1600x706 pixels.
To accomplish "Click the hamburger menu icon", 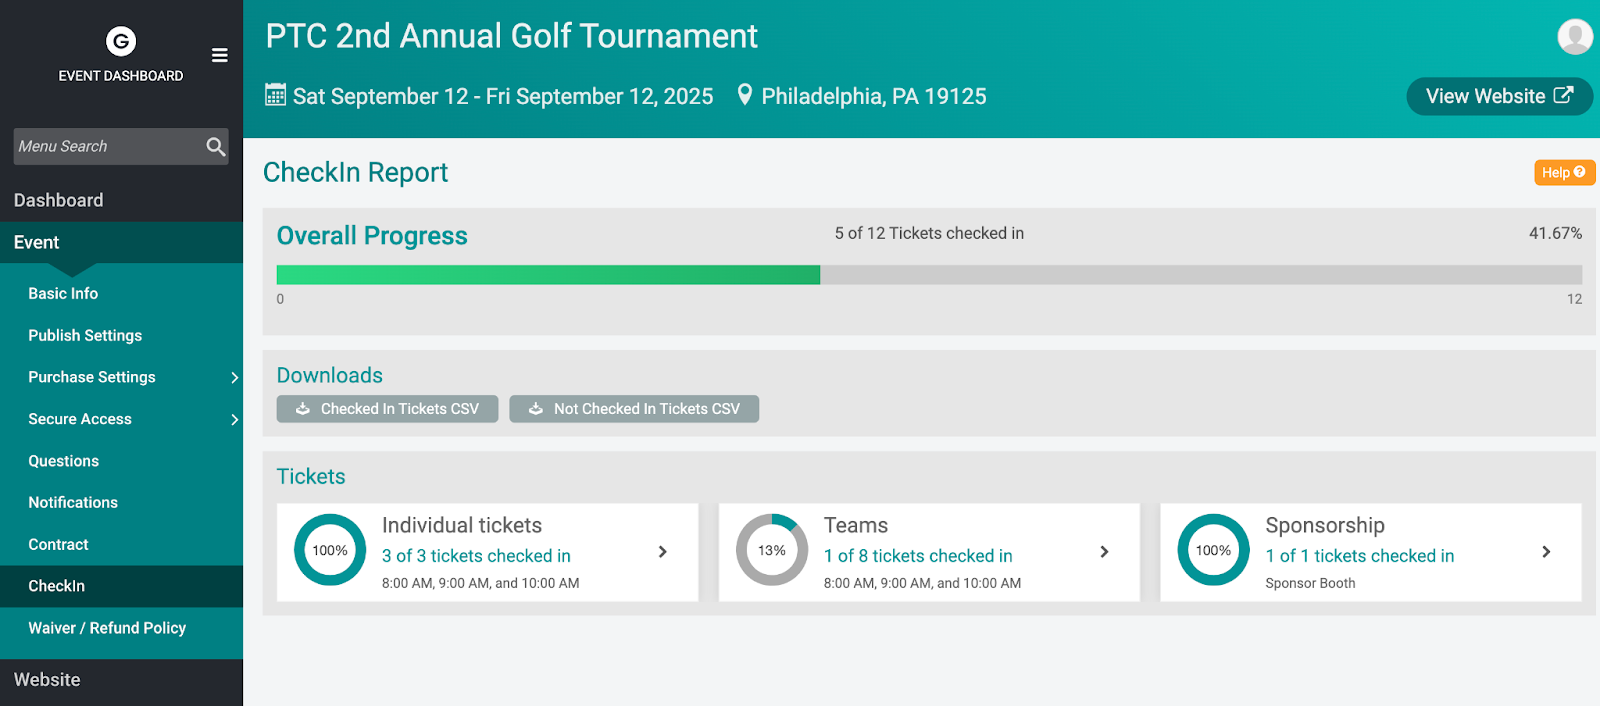I will pos(220,55).
